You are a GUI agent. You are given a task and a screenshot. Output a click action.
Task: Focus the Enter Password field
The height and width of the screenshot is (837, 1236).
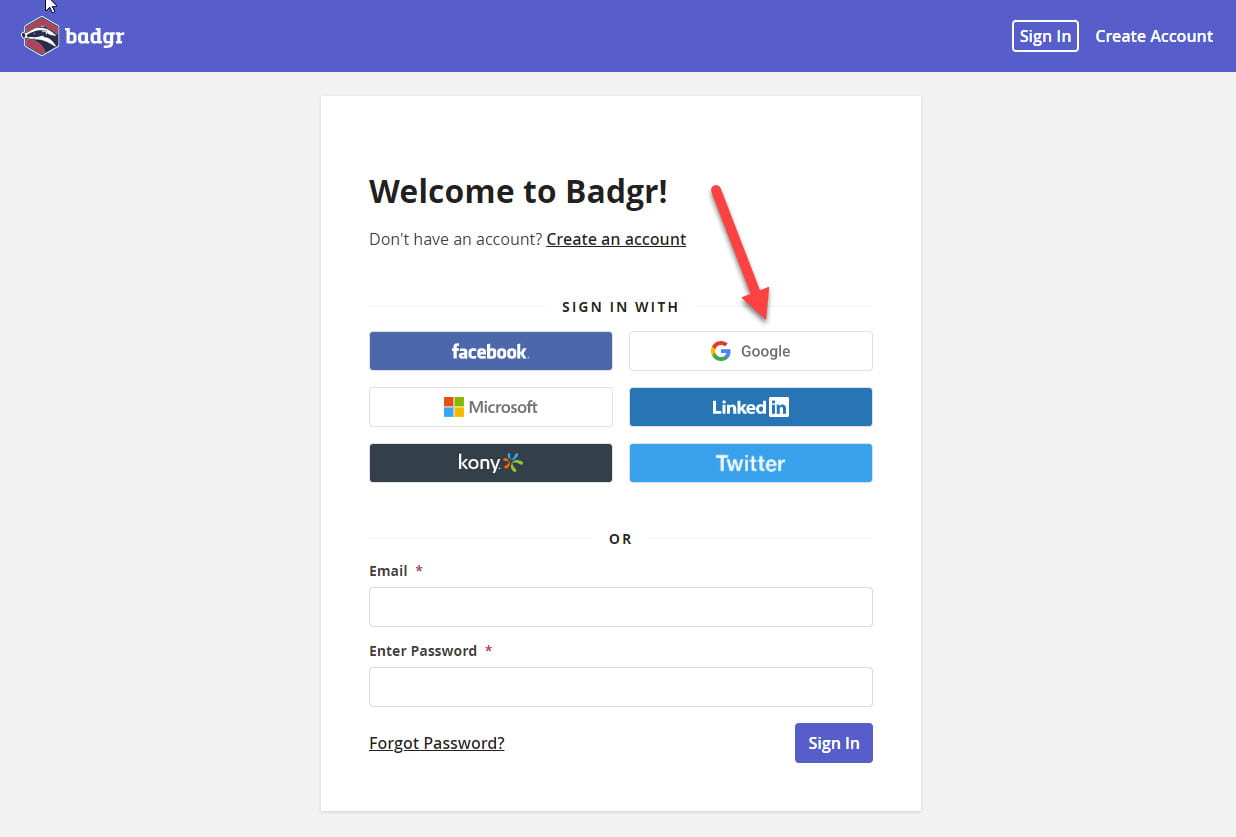(x=621, y=687)
